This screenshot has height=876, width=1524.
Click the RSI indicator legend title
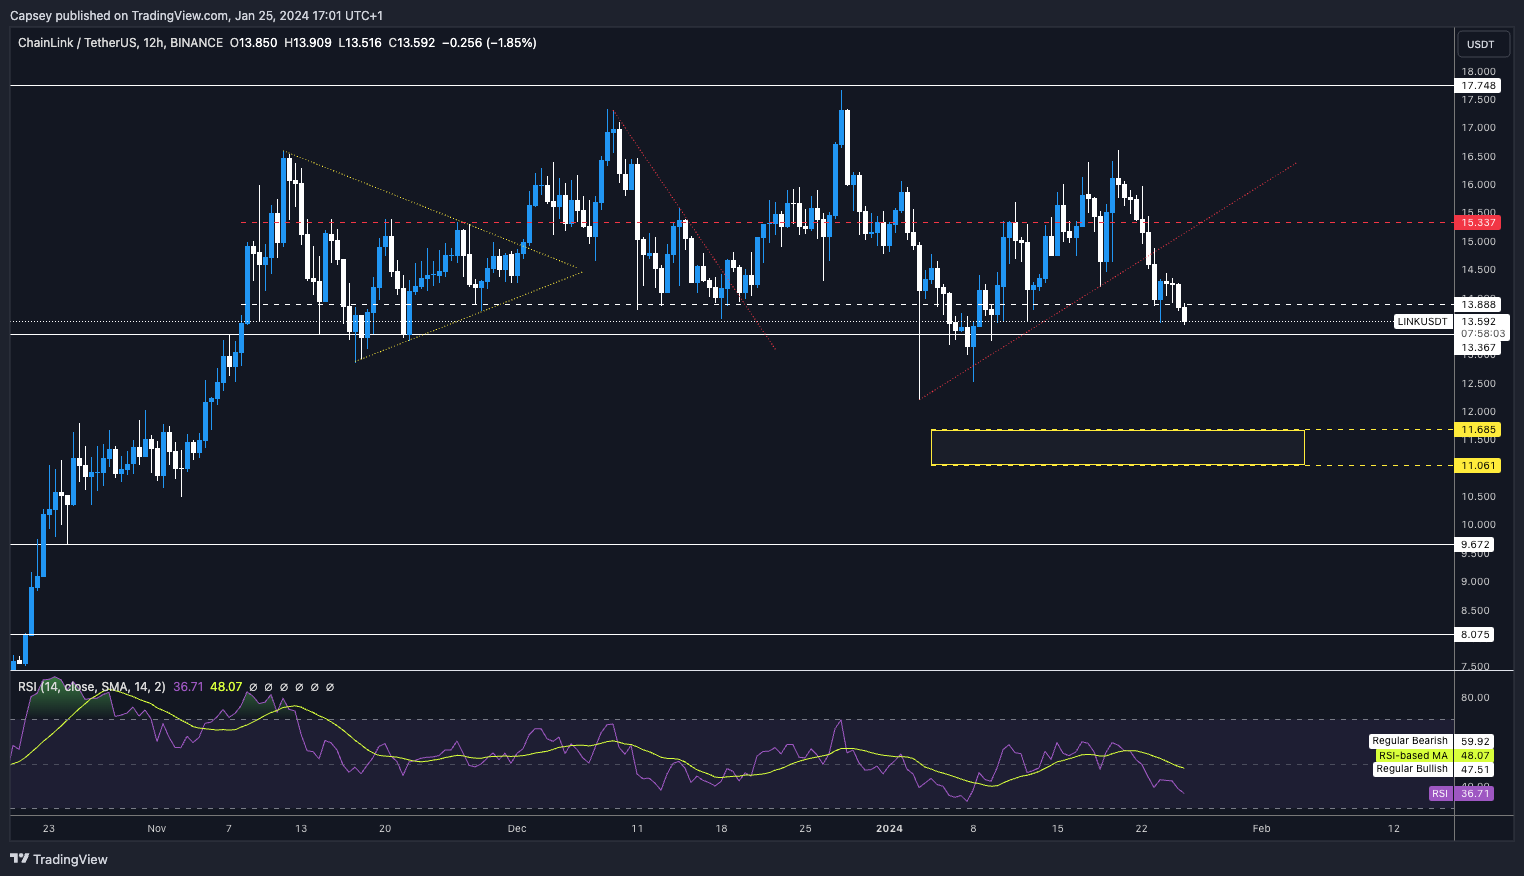pos(92,687)
